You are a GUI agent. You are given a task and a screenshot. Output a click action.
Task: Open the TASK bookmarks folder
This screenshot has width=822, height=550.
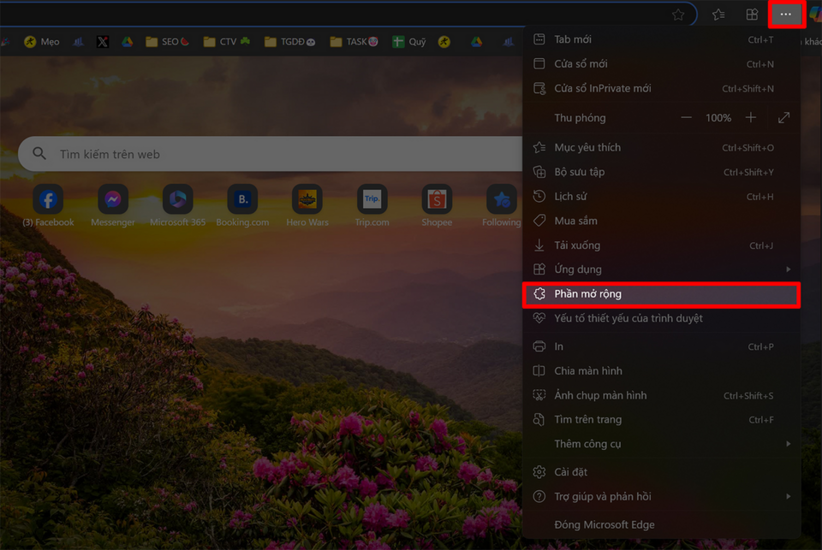point(353,42)
